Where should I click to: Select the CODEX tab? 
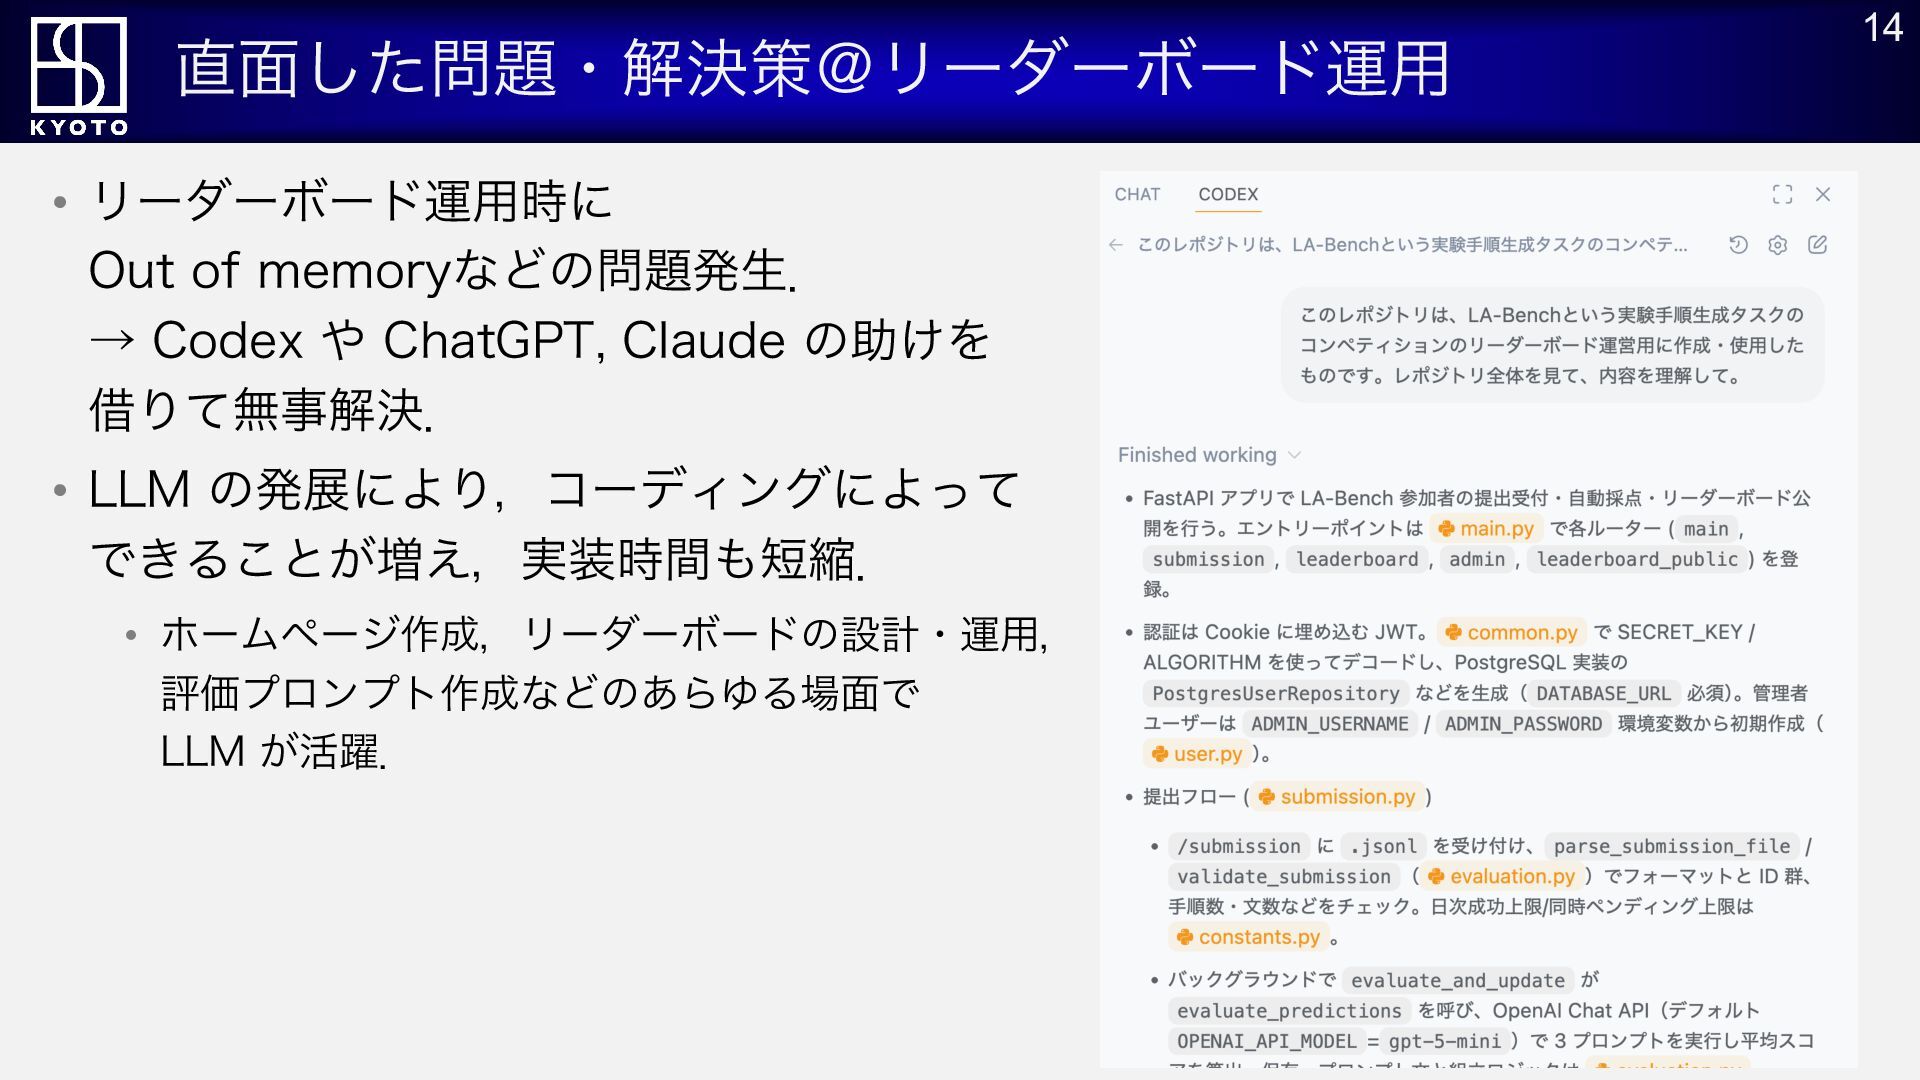pos(1228,194)
